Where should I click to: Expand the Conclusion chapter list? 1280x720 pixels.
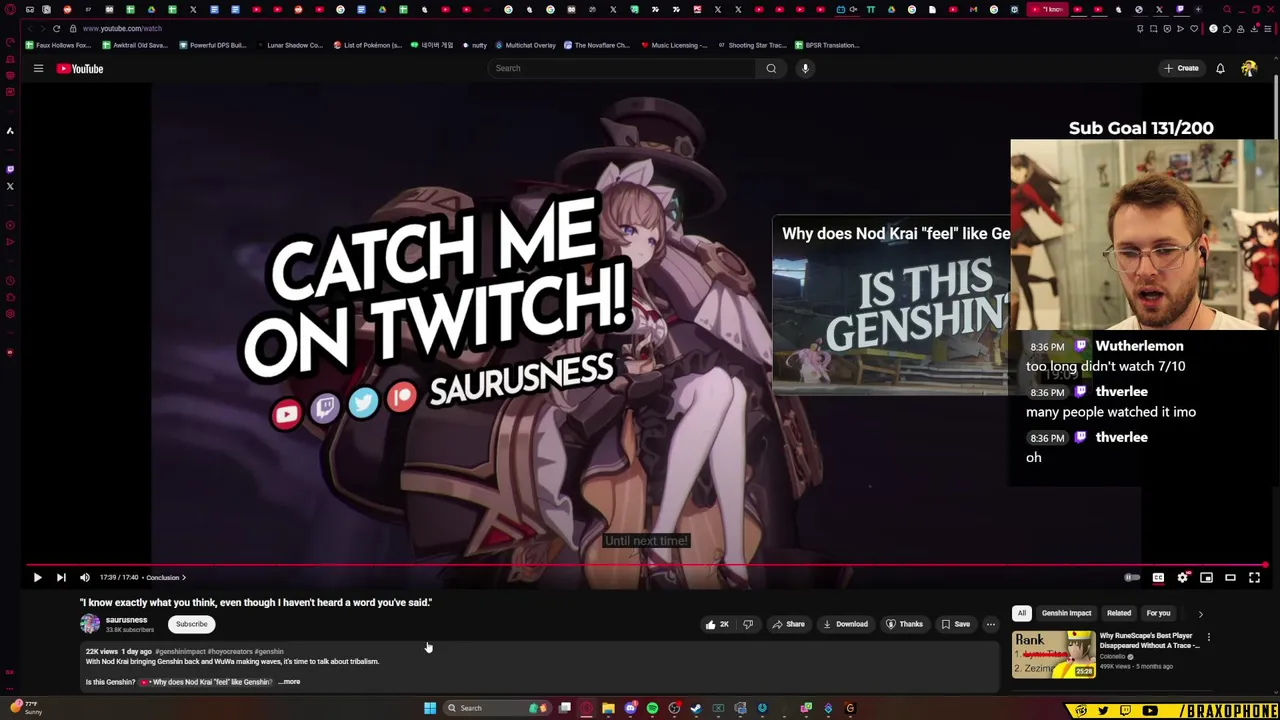(x=166, y=577)
